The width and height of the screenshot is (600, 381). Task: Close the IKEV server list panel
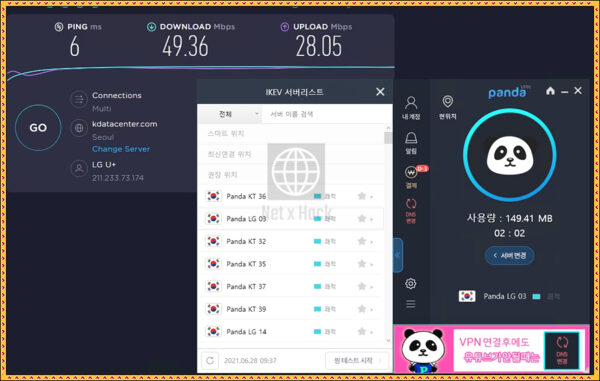[x=380, y=92]
